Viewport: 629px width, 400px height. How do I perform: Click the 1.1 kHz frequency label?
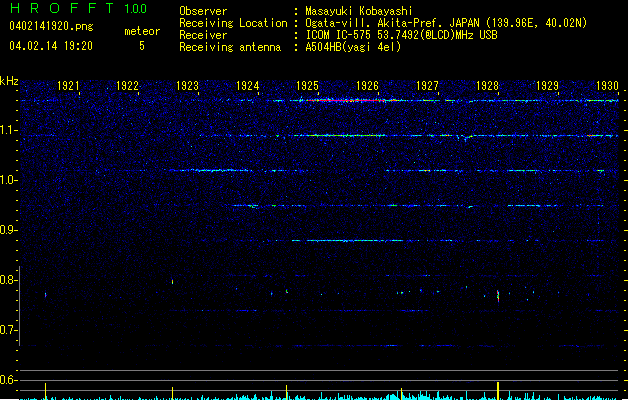click(9, 130)
